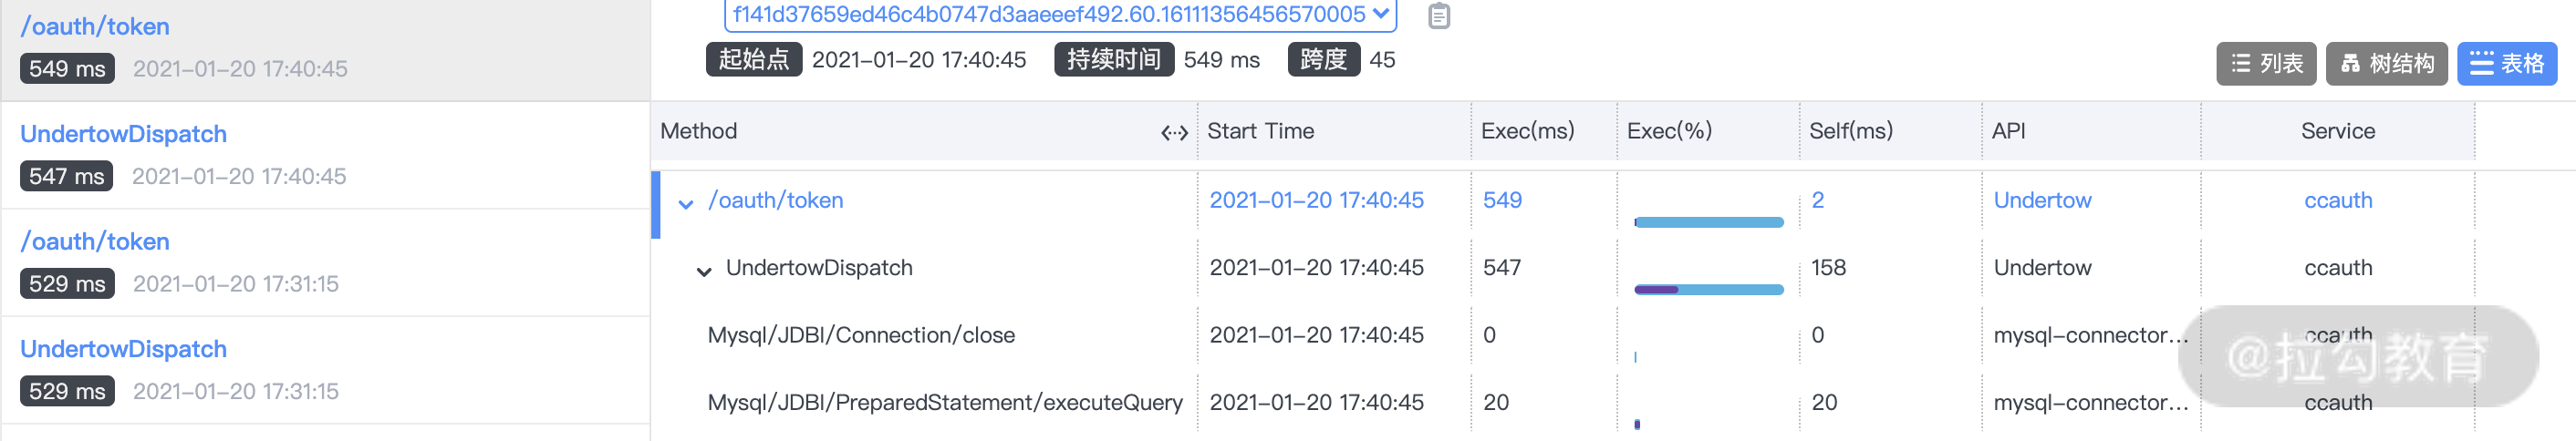Open /oauth/token link in the span table

click(775, 200)
